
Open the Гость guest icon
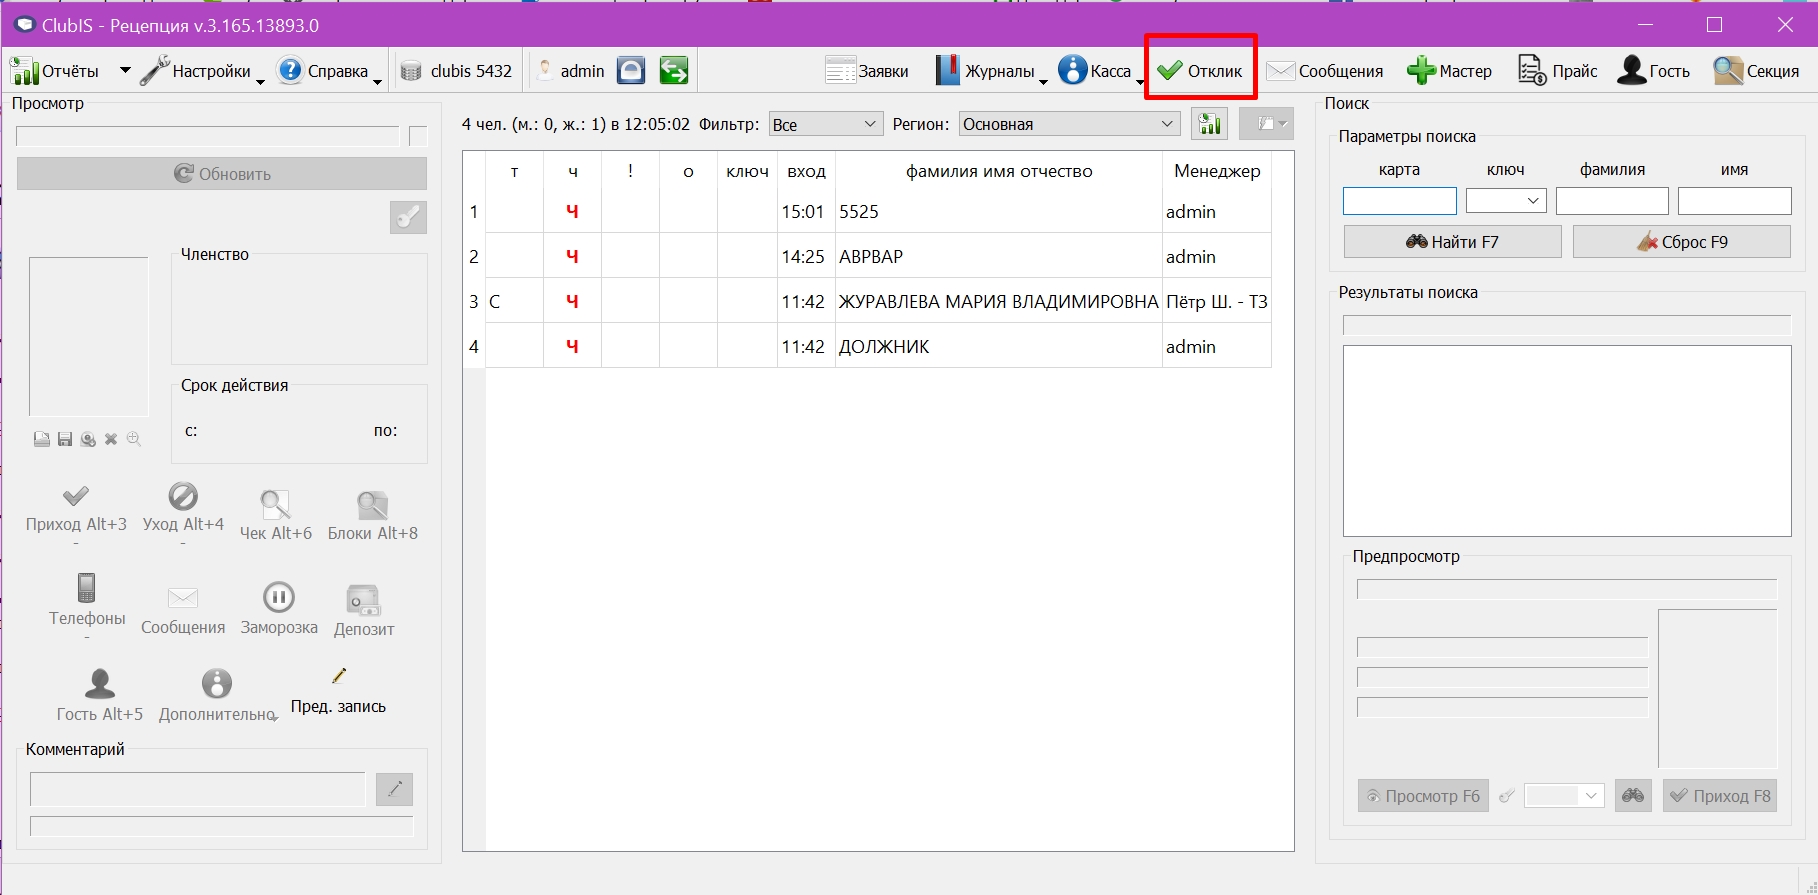click(x=1632, y=70)
